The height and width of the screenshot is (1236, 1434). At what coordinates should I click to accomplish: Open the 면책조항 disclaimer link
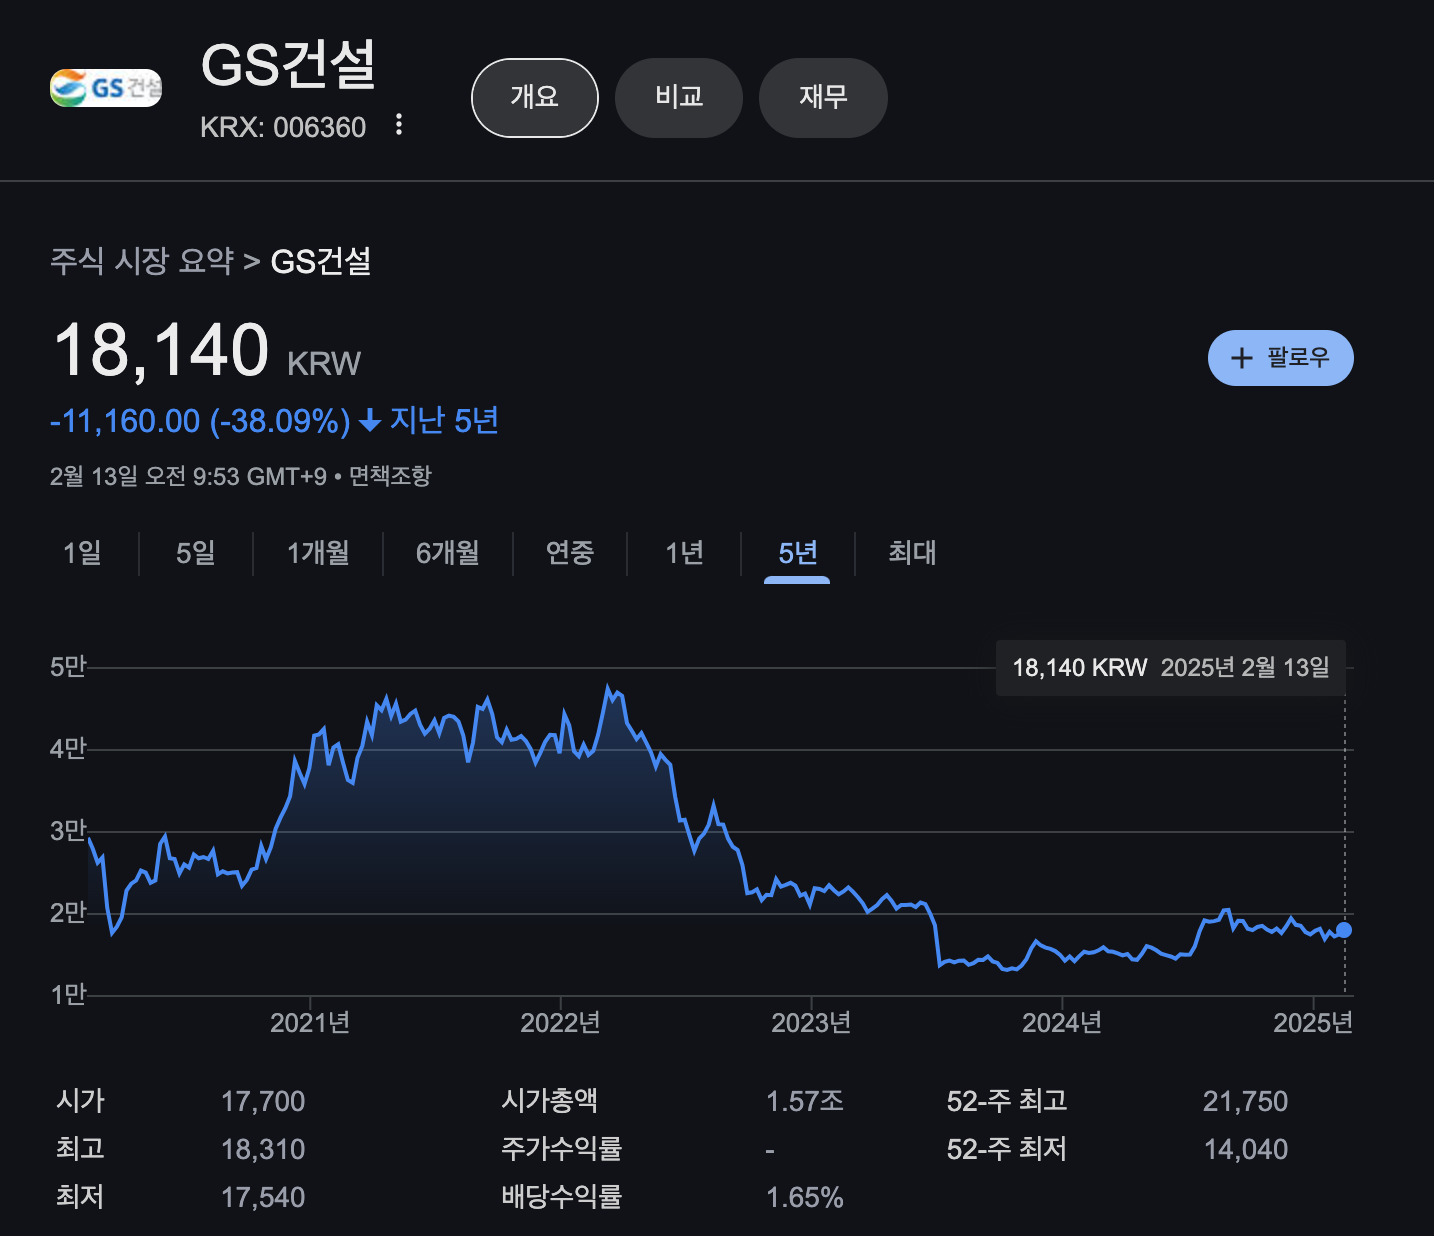pyautogui.click(x=390, y=476)
